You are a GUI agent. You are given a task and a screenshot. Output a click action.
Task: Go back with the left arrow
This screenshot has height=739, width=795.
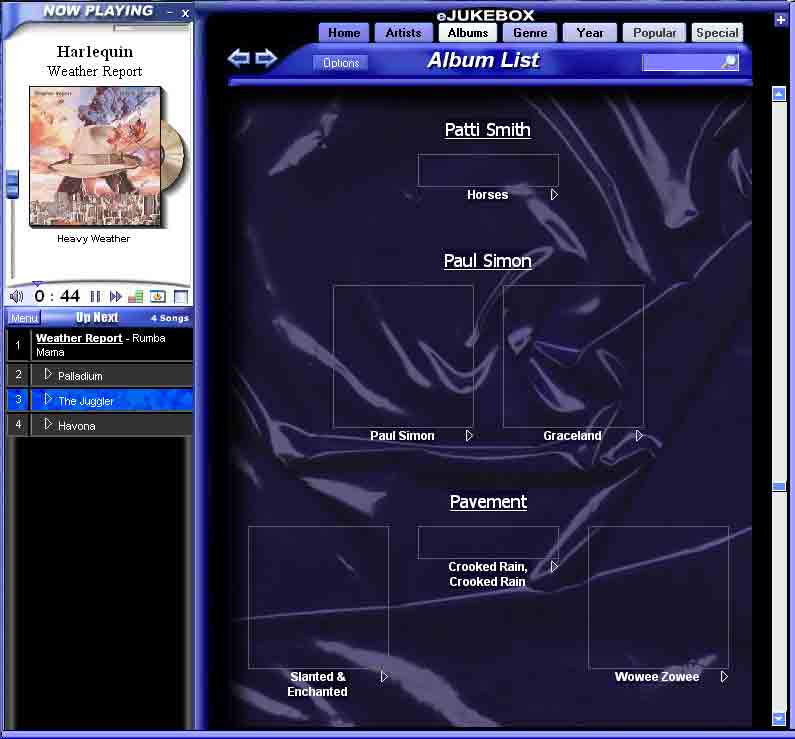239,58
